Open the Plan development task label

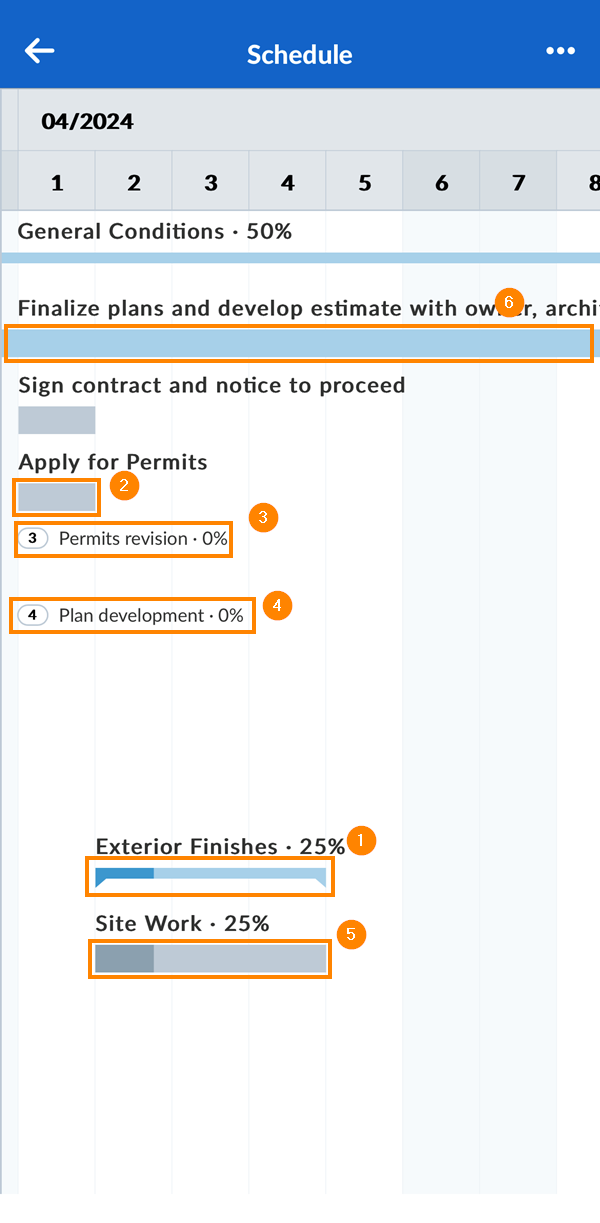pos(151,616)
